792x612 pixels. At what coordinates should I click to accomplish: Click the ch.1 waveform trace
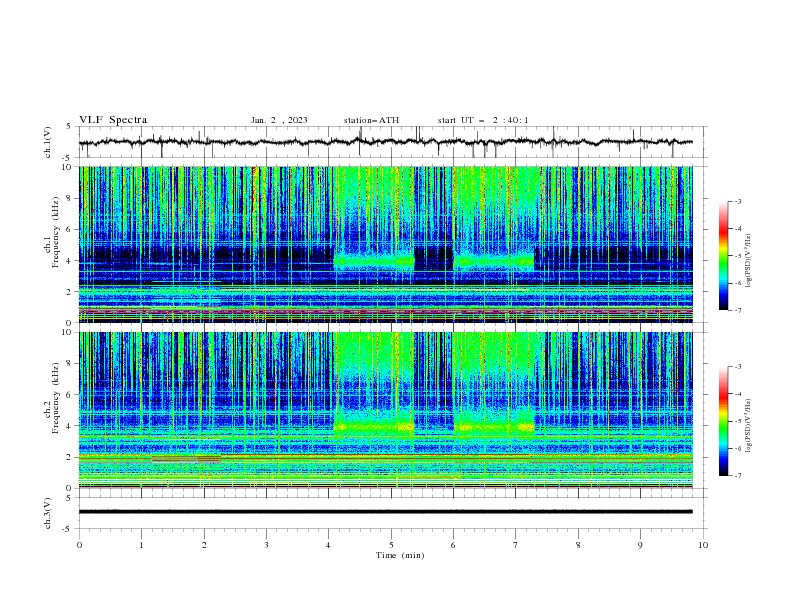tap(385, 142)
